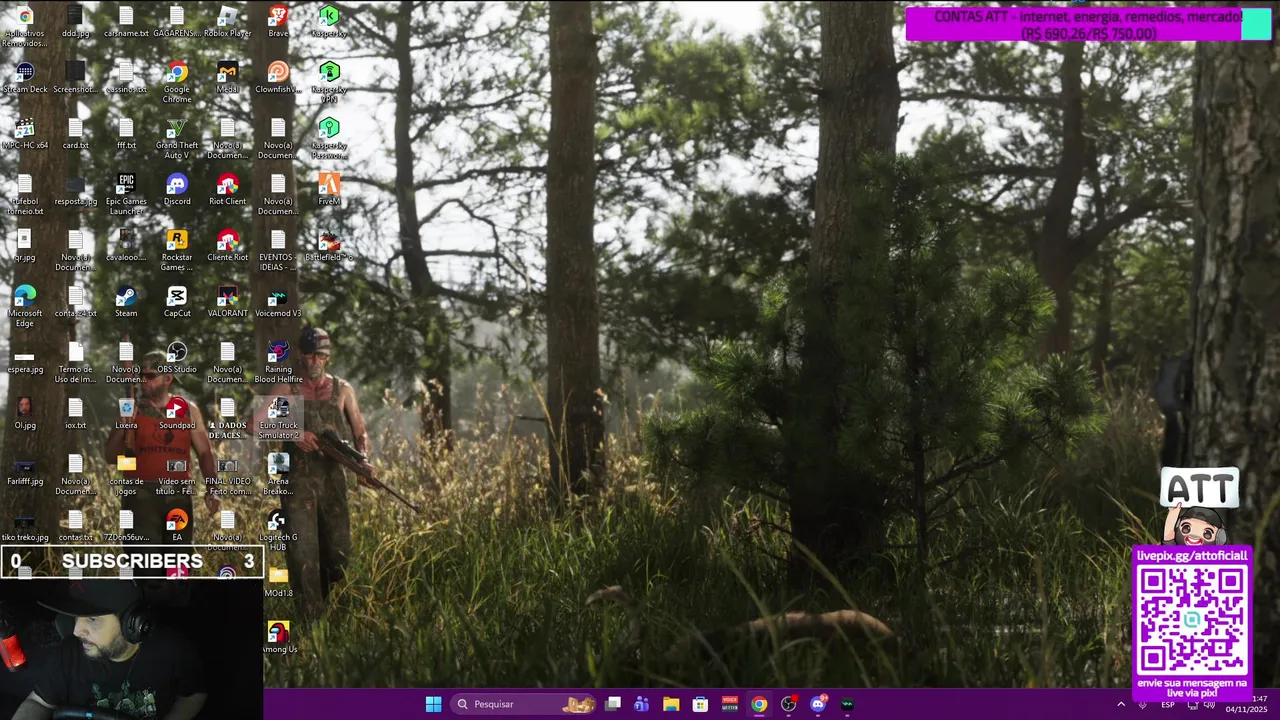Select the Ol.jpg image file
This screenshot has height=720, width=1280.
25,414
